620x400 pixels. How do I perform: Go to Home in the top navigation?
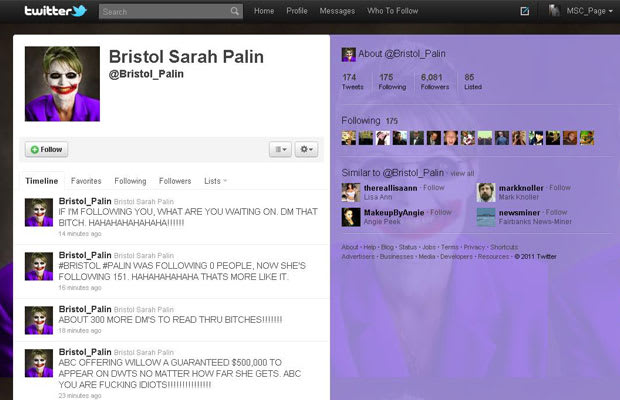(x=264, y=11)
